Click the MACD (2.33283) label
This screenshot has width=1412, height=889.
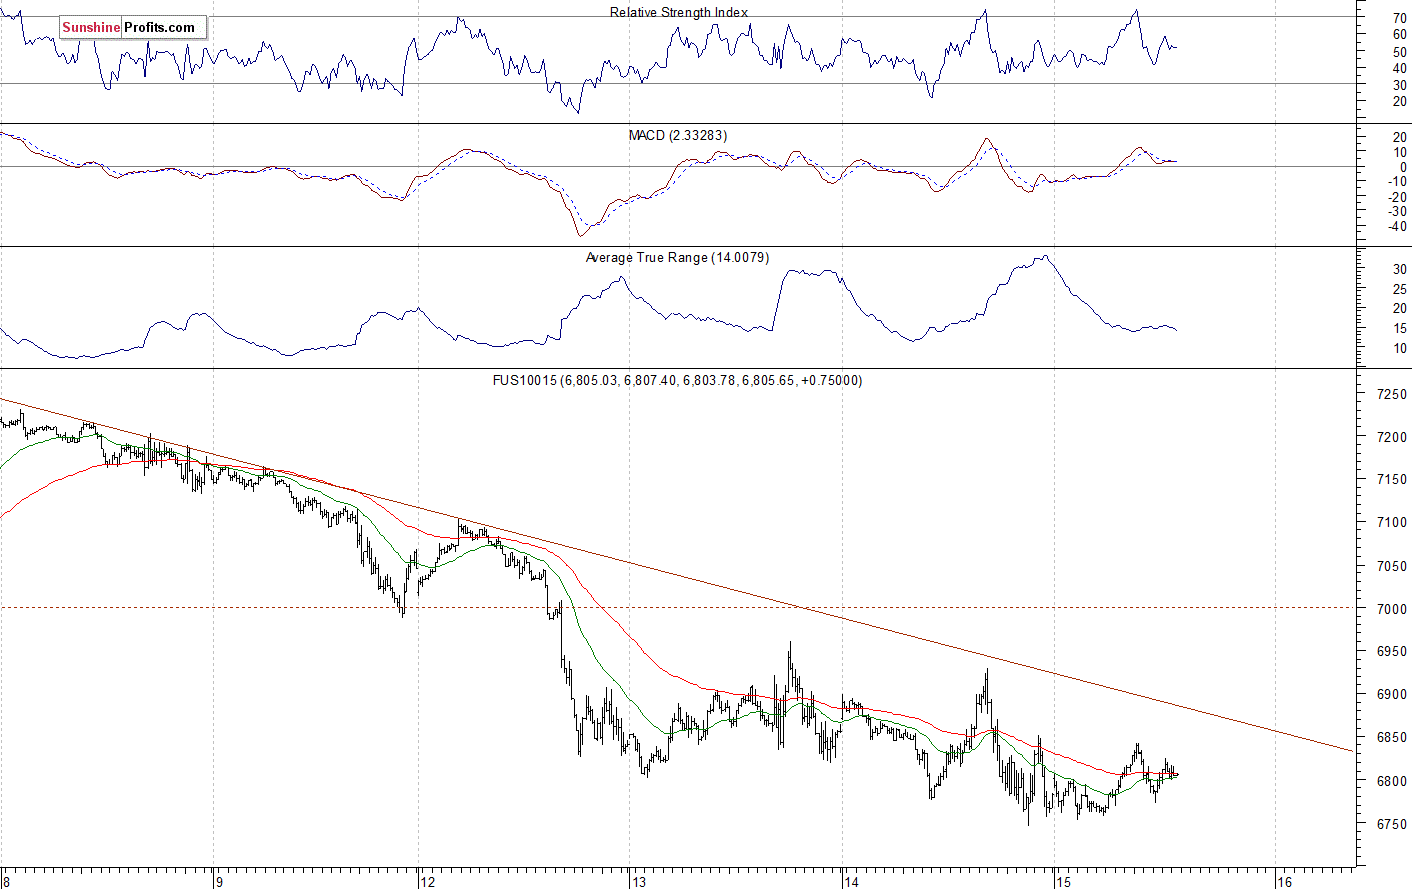(x=678, y=135)
